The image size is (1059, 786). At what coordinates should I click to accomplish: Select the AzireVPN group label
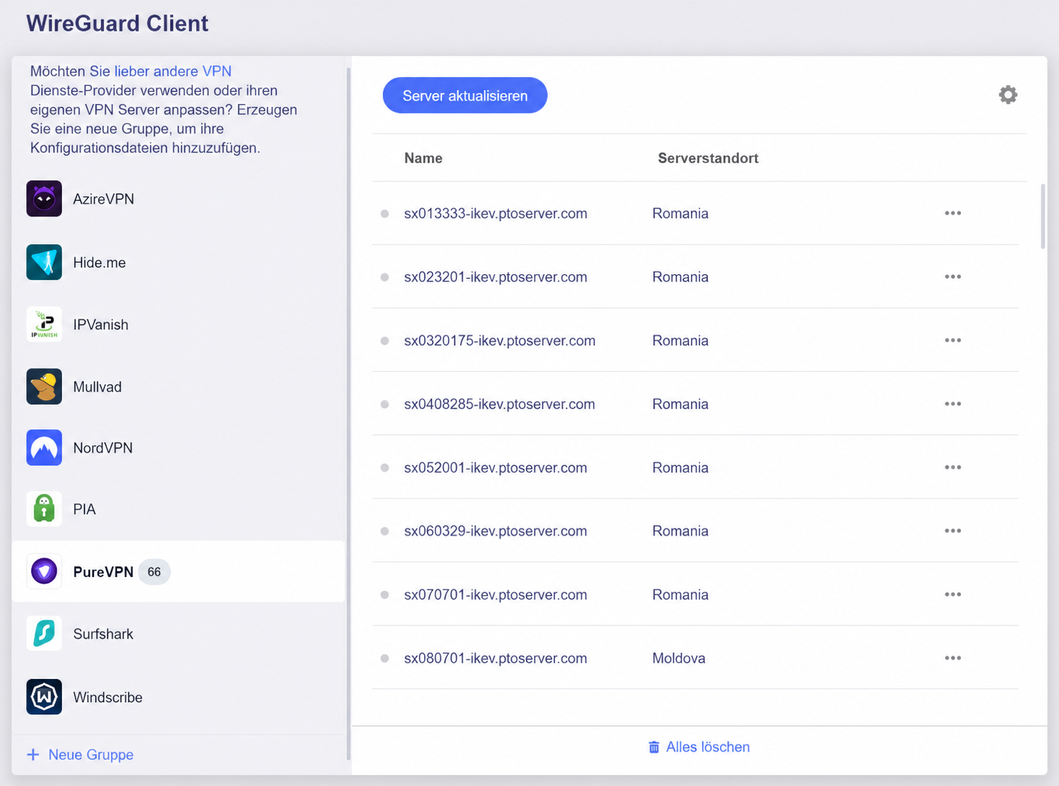pyautogui.click(x=103, y=199)
